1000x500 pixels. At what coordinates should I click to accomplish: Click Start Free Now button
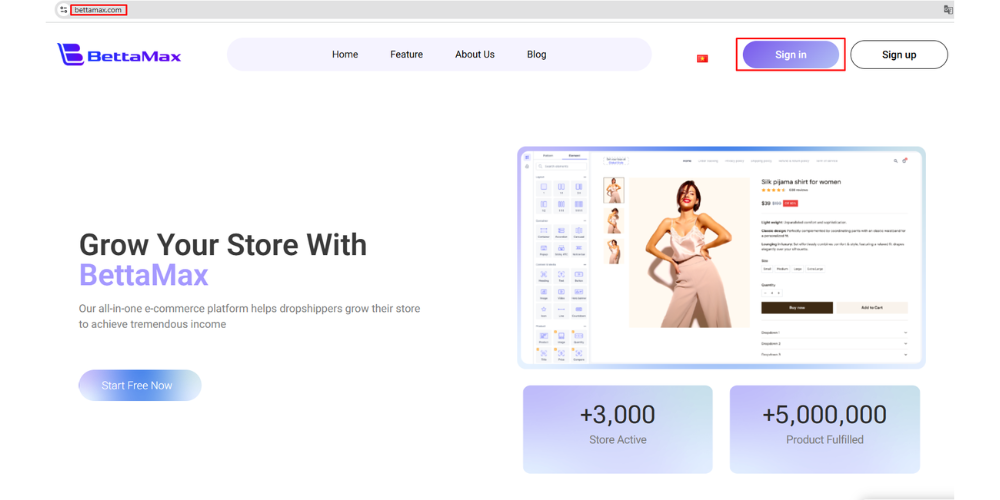tap(140, 385)
